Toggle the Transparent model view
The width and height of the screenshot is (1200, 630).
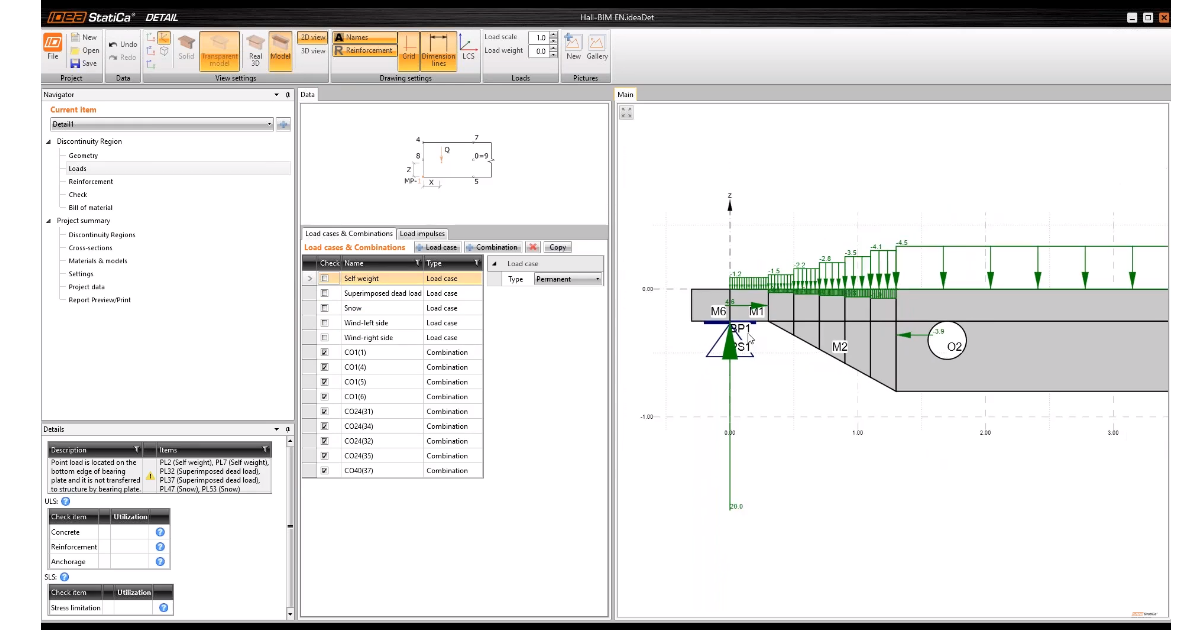point(219,50)
